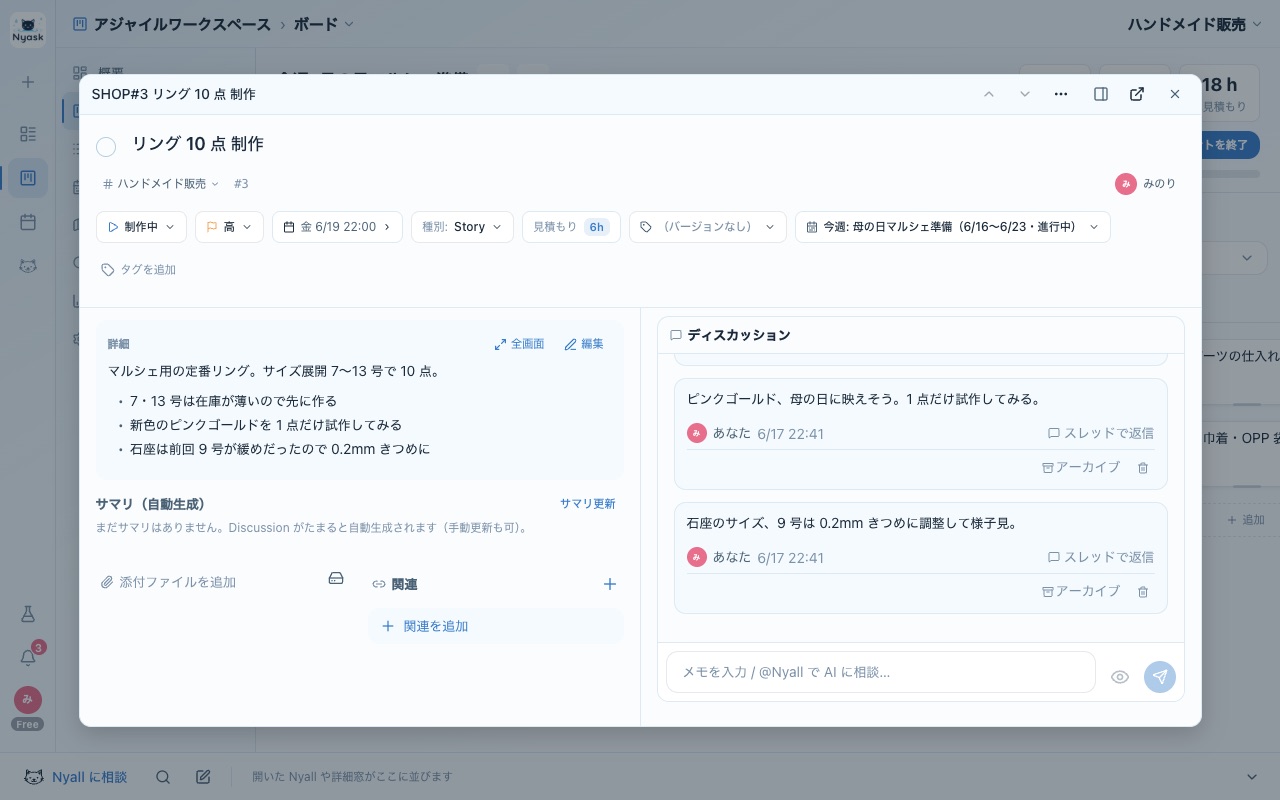Expand bottom bar with chevron at right

click(1252, 777)
